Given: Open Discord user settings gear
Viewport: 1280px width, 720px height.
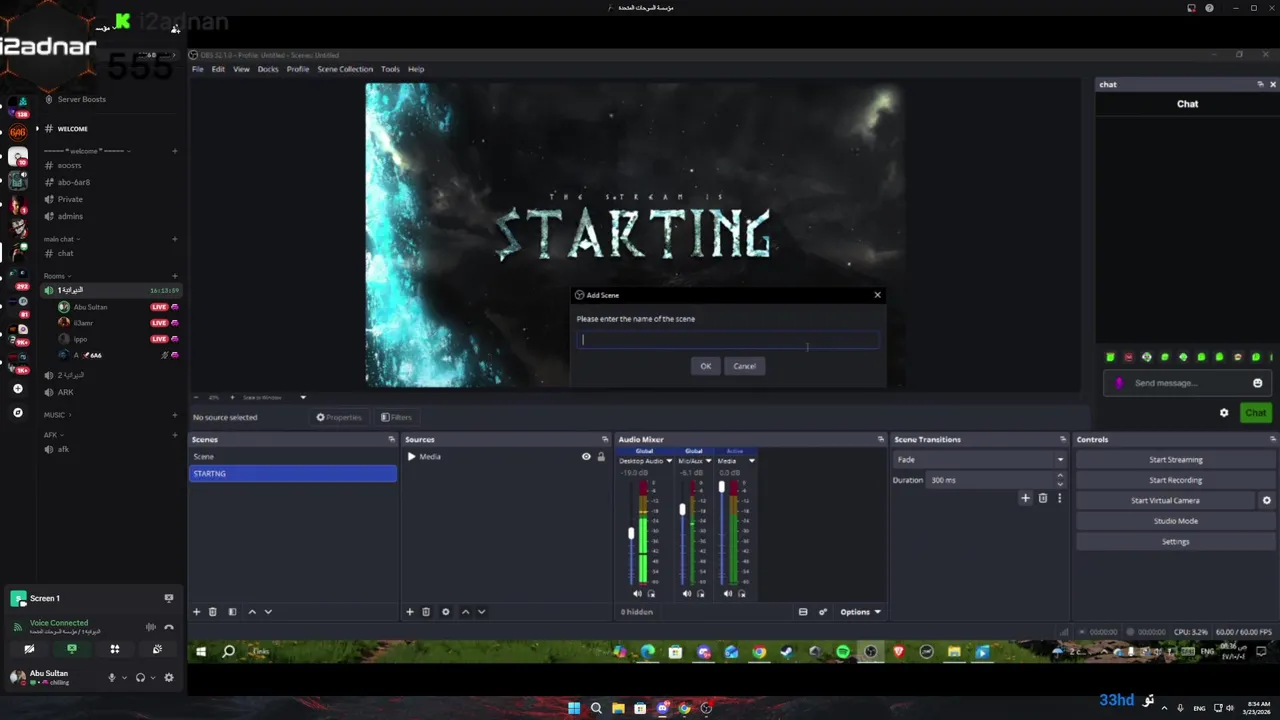Looking at the screenshot, I should pos(169,678).
